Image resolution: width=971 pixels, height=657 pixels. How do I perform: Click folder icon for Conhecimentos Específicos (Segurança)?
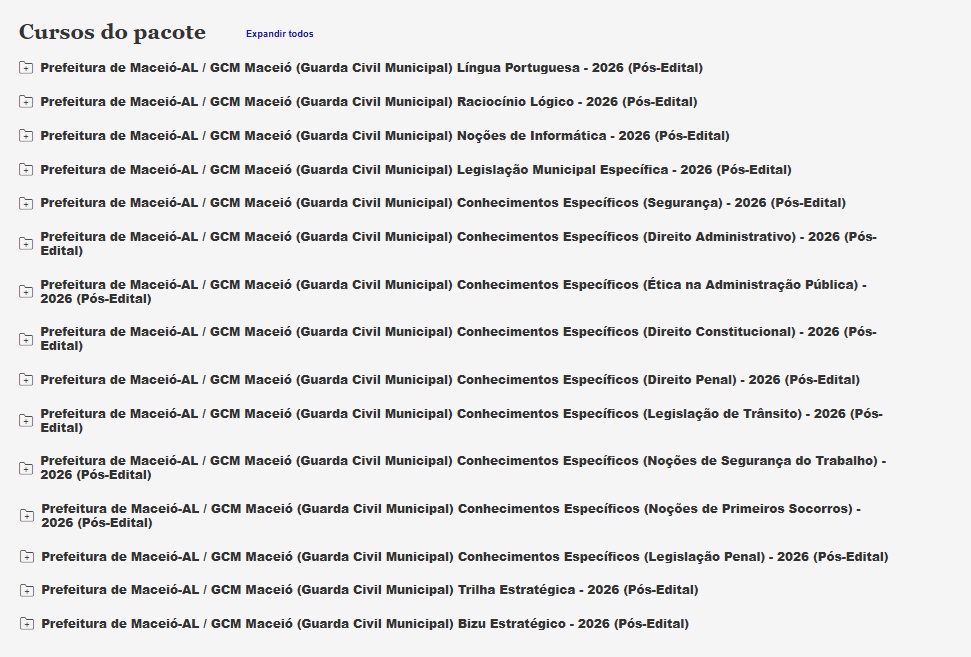click(26, 204)
